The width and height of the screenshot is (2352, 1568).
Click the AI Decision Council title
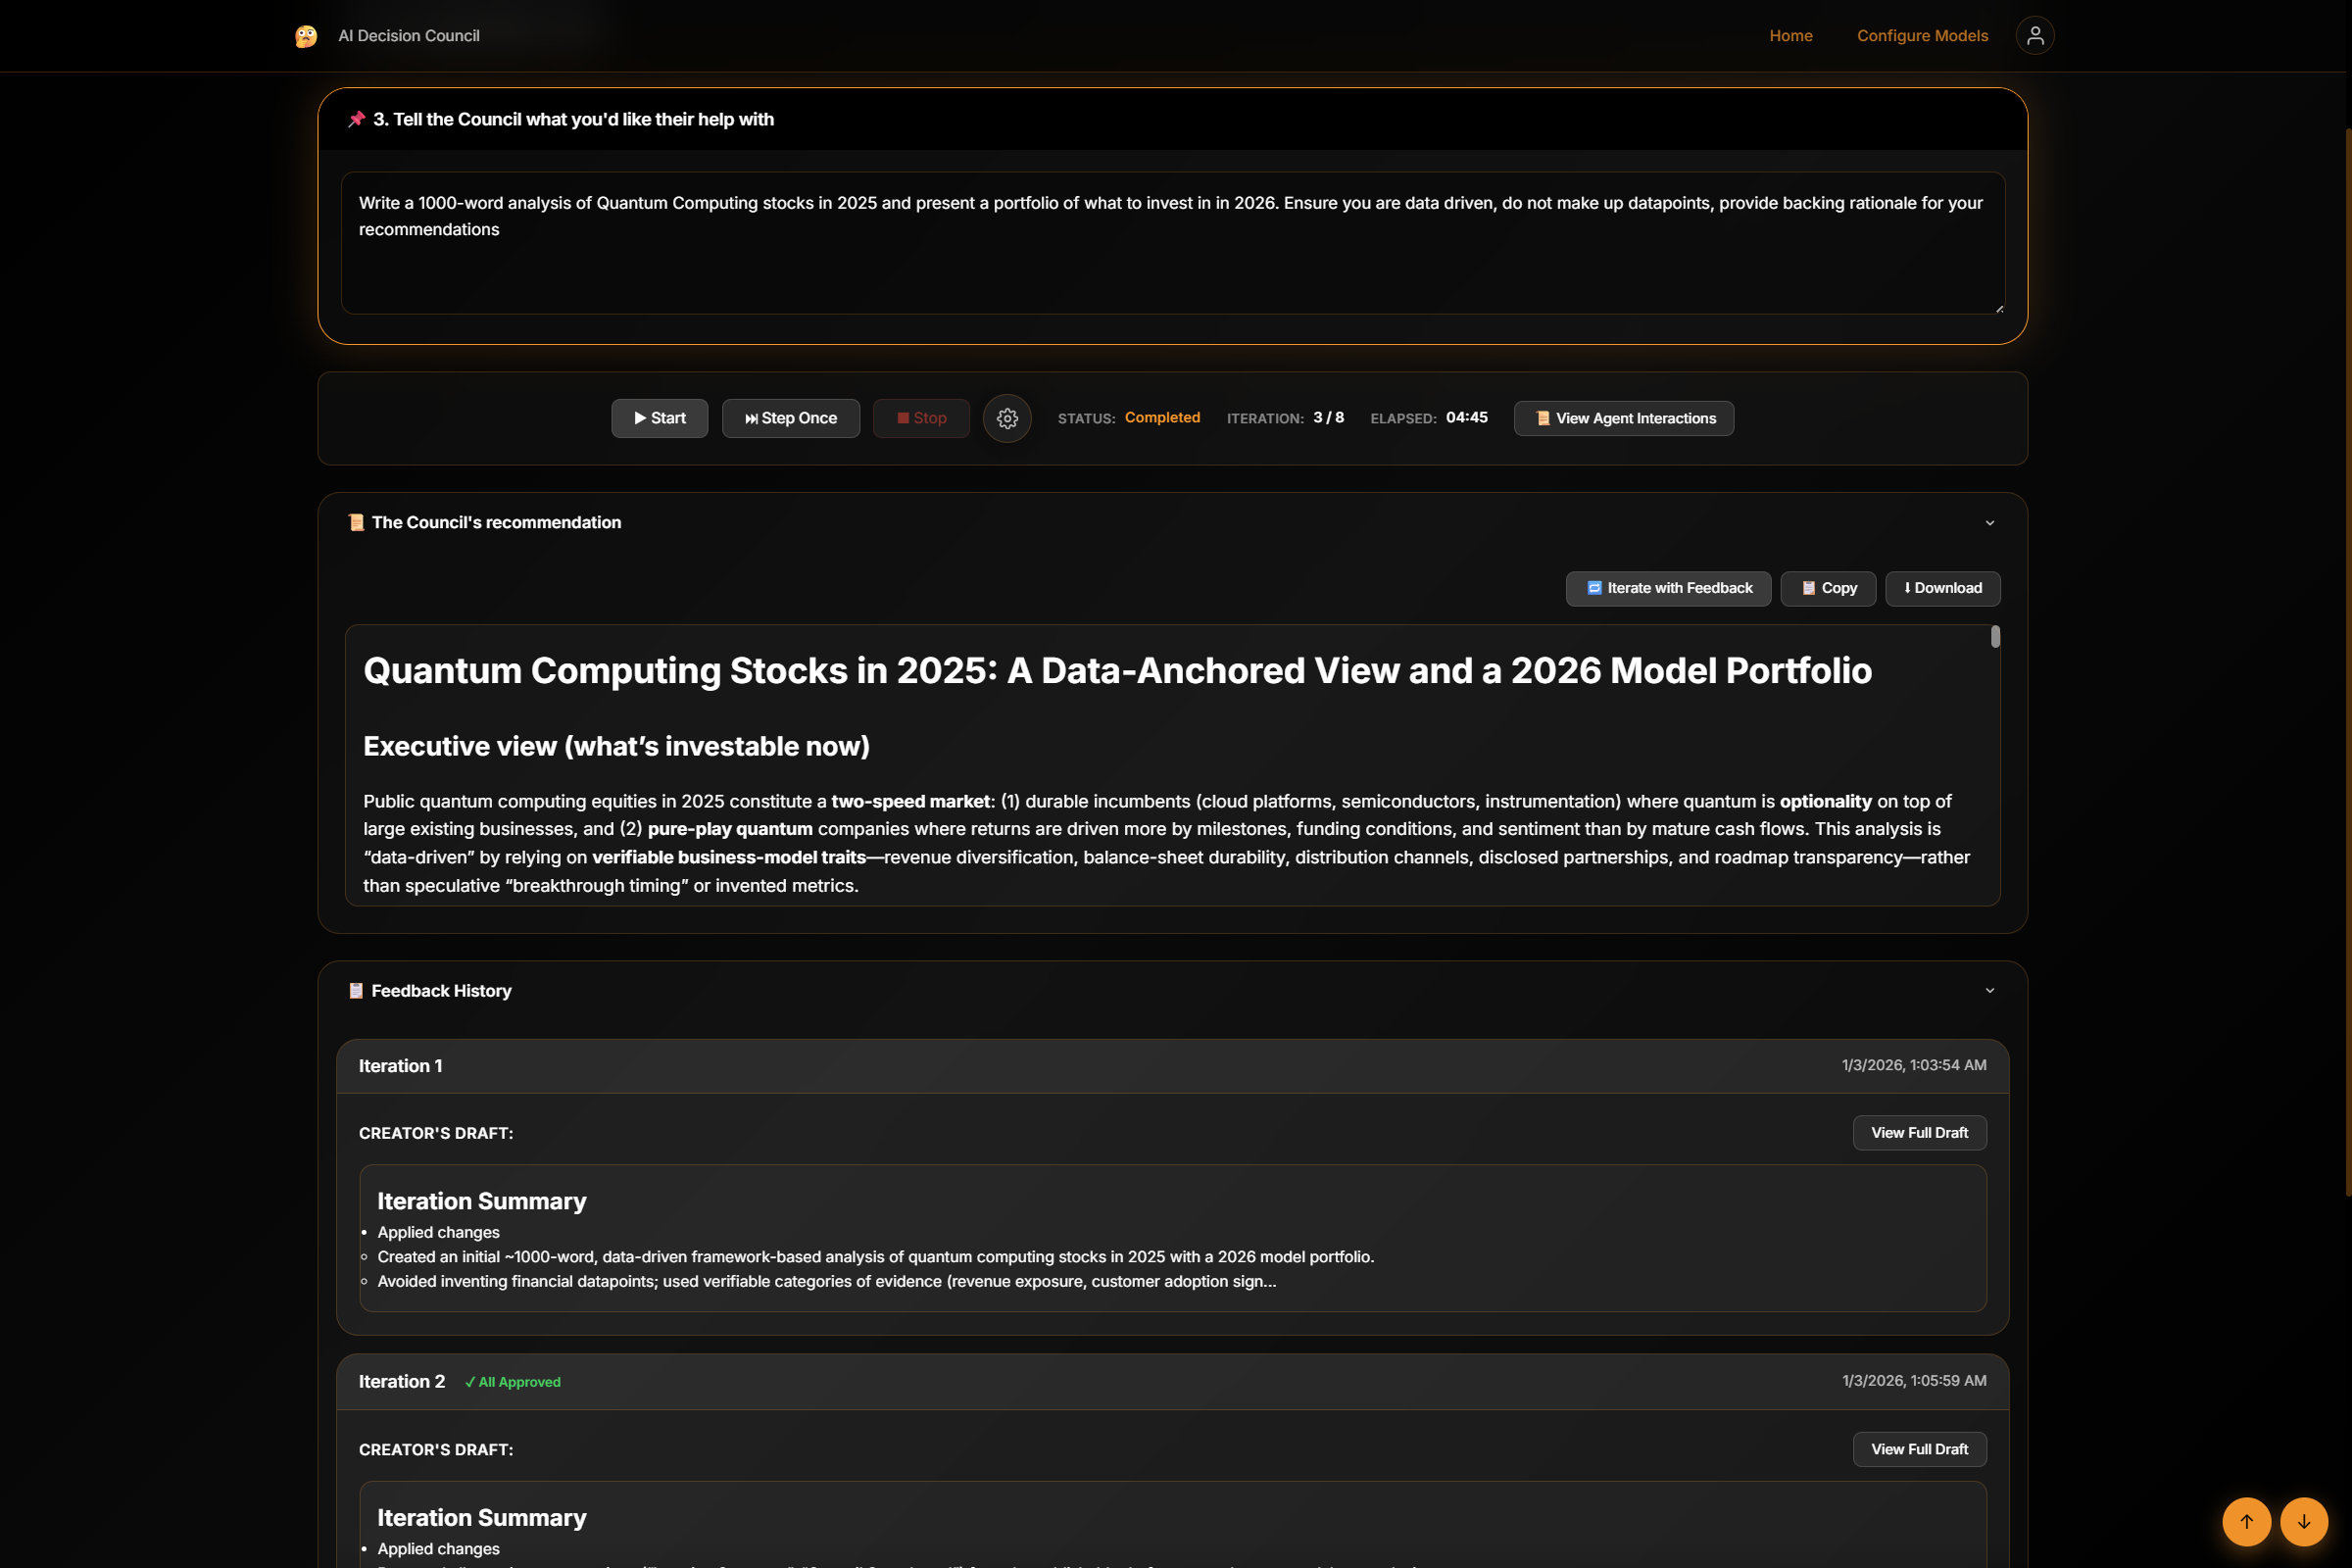pos(409,36)
